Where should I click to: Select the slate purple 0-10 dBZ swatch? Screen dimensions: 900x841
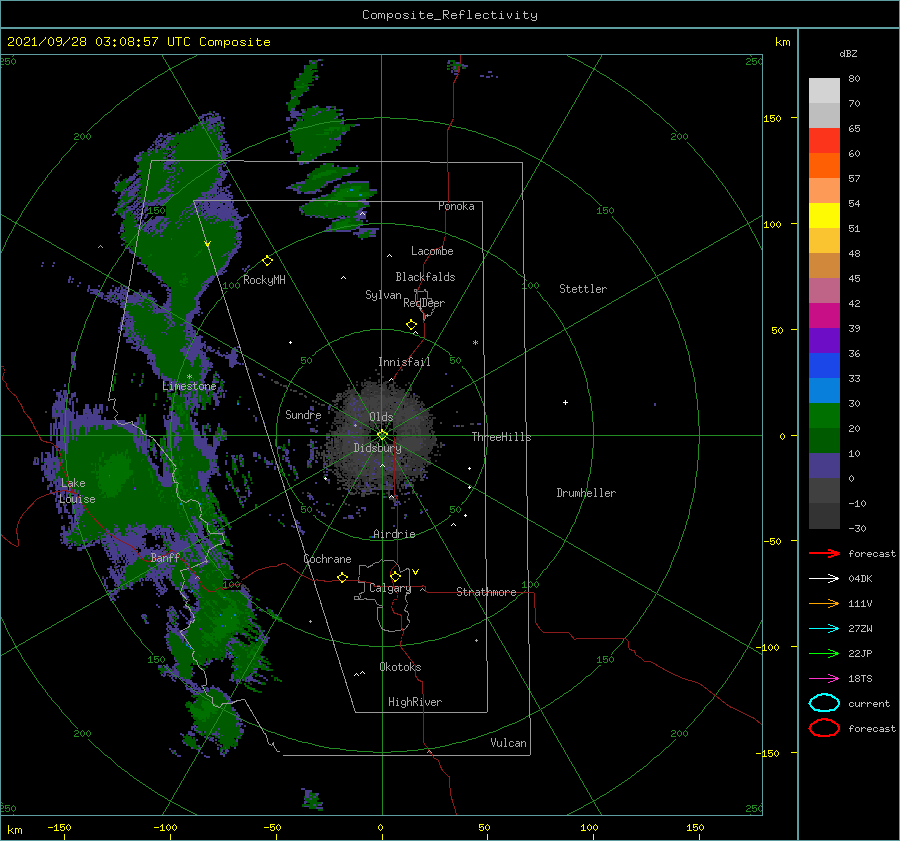(x=824, y=466)
